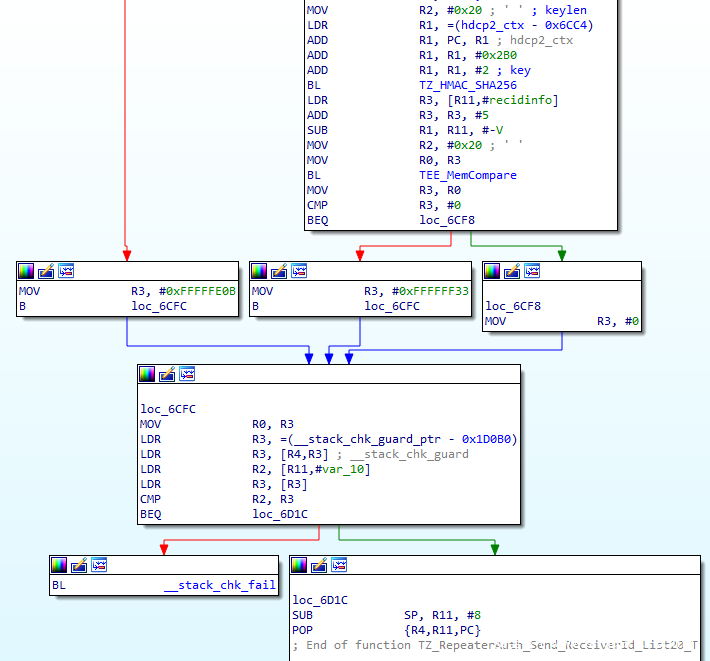
Task: Open color picker on the 0xFFFFFE0B node
Action: [x=26, y=271]
